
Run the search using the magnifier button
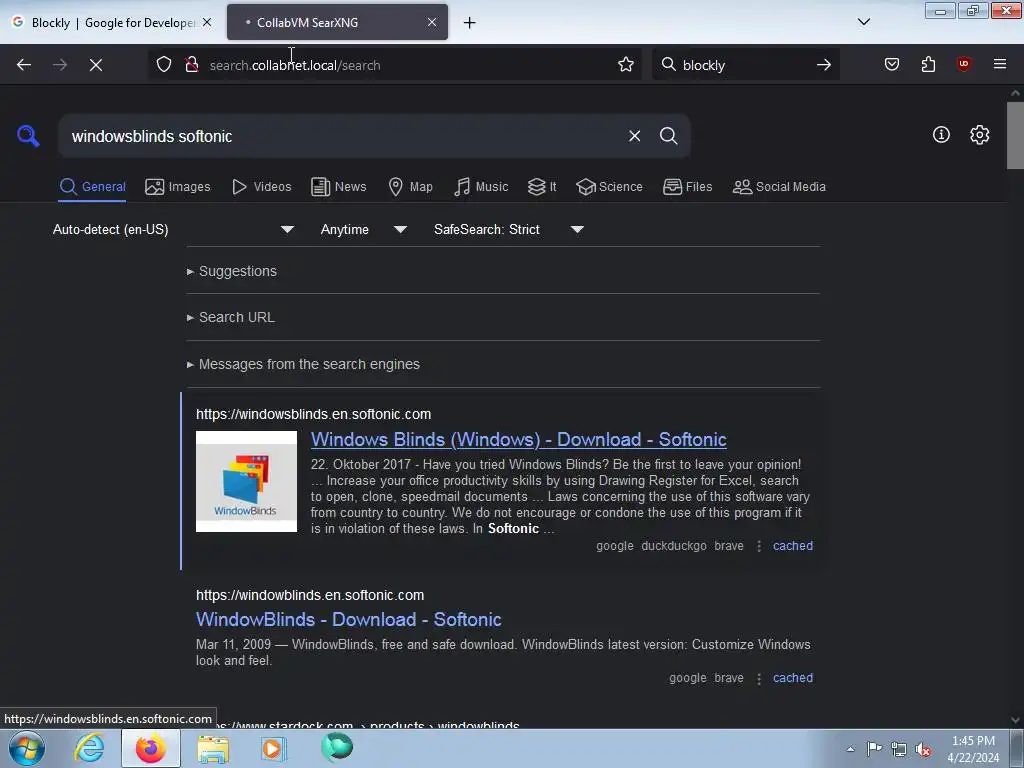[x=668, y=136]
